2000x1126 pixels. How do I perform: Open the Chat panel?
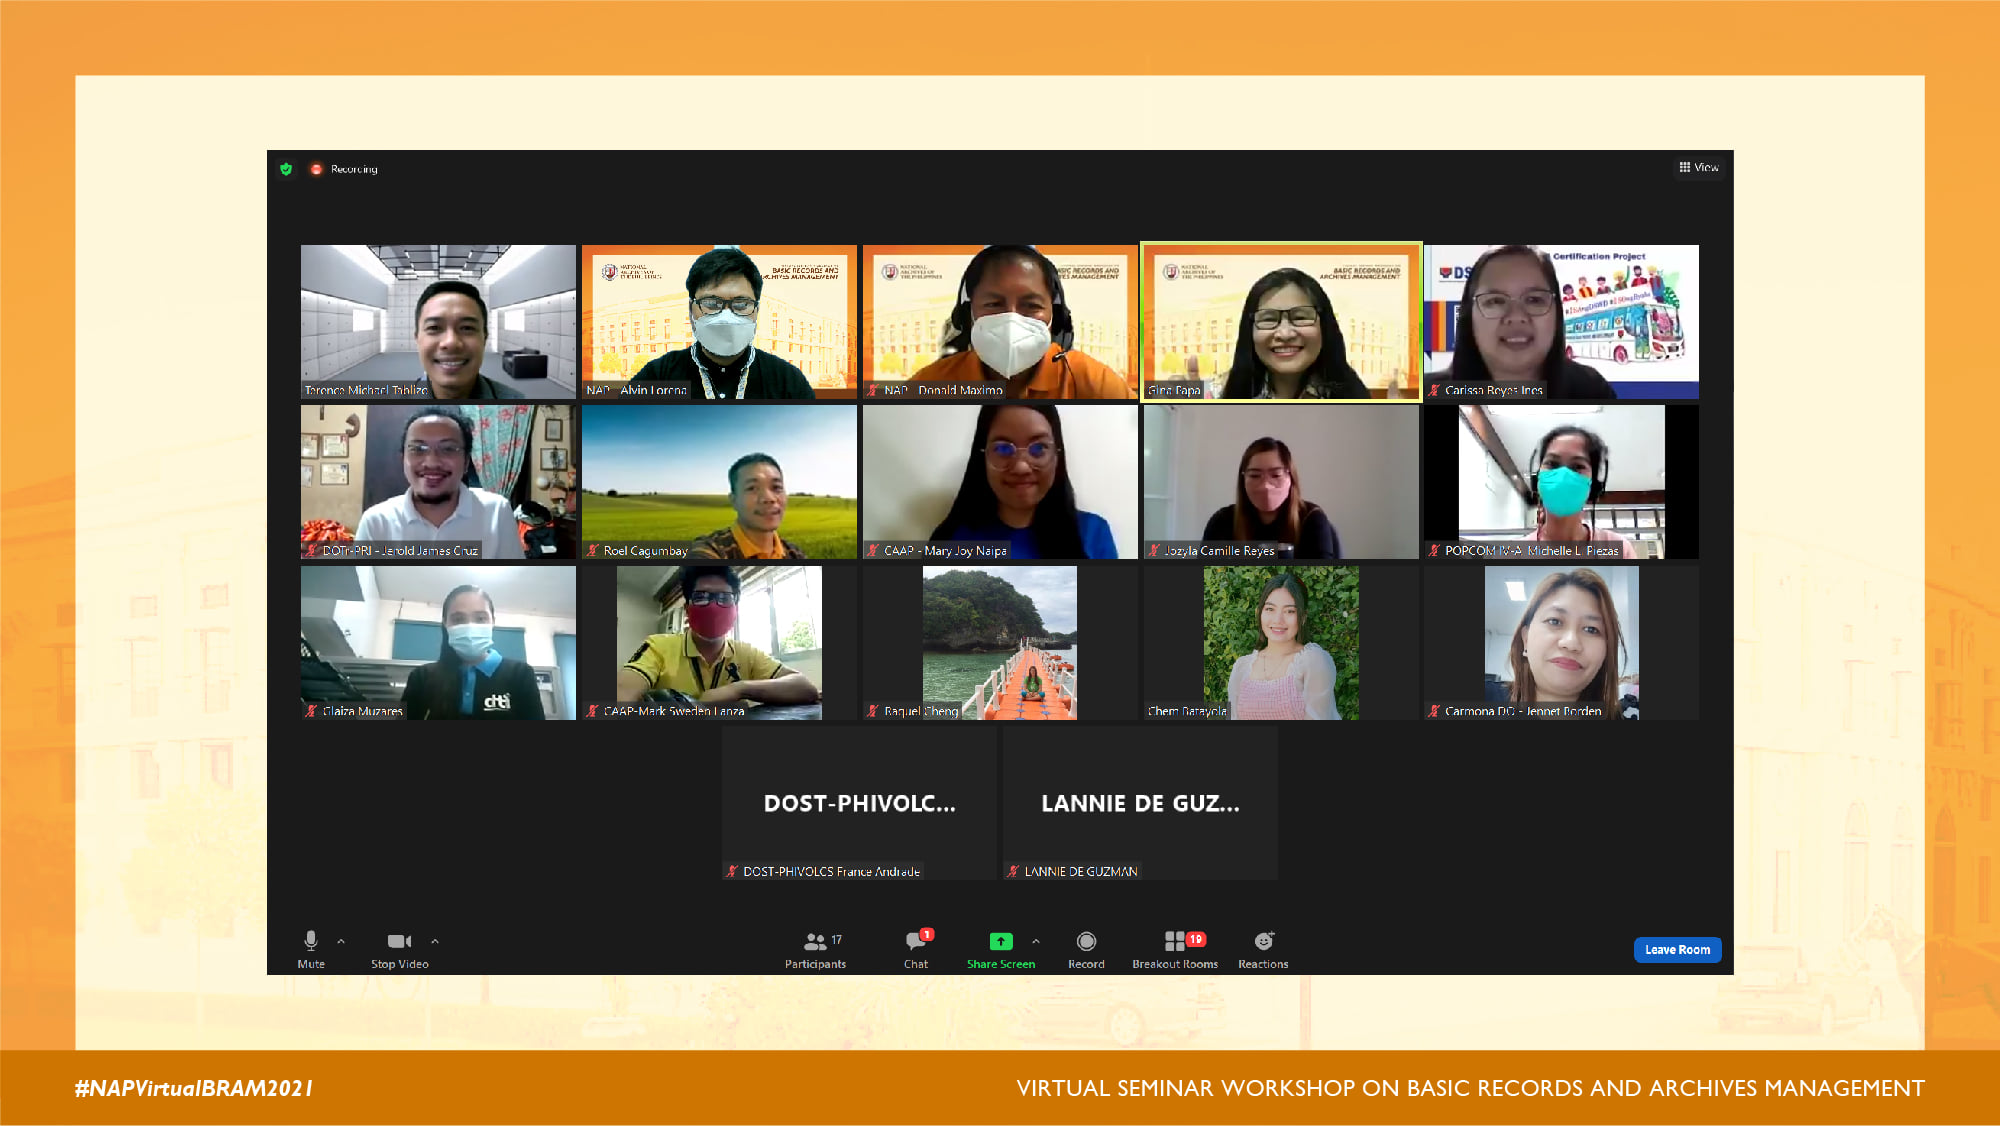(x=916, y=949)
